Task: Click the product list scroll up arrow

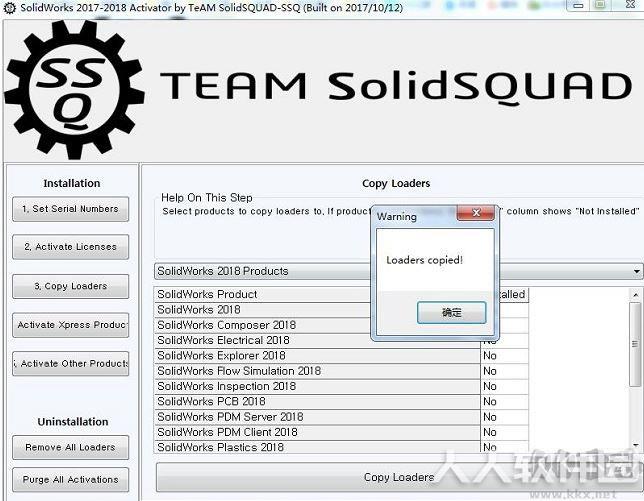Action: click(635, 295)
